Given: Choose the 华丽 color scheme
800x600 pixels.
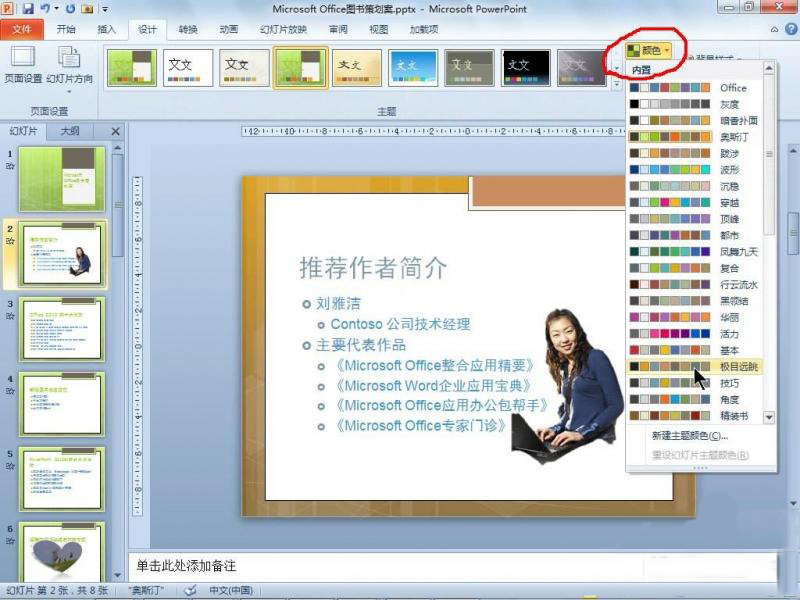Looking at the screenshot, I should point(694,317).
